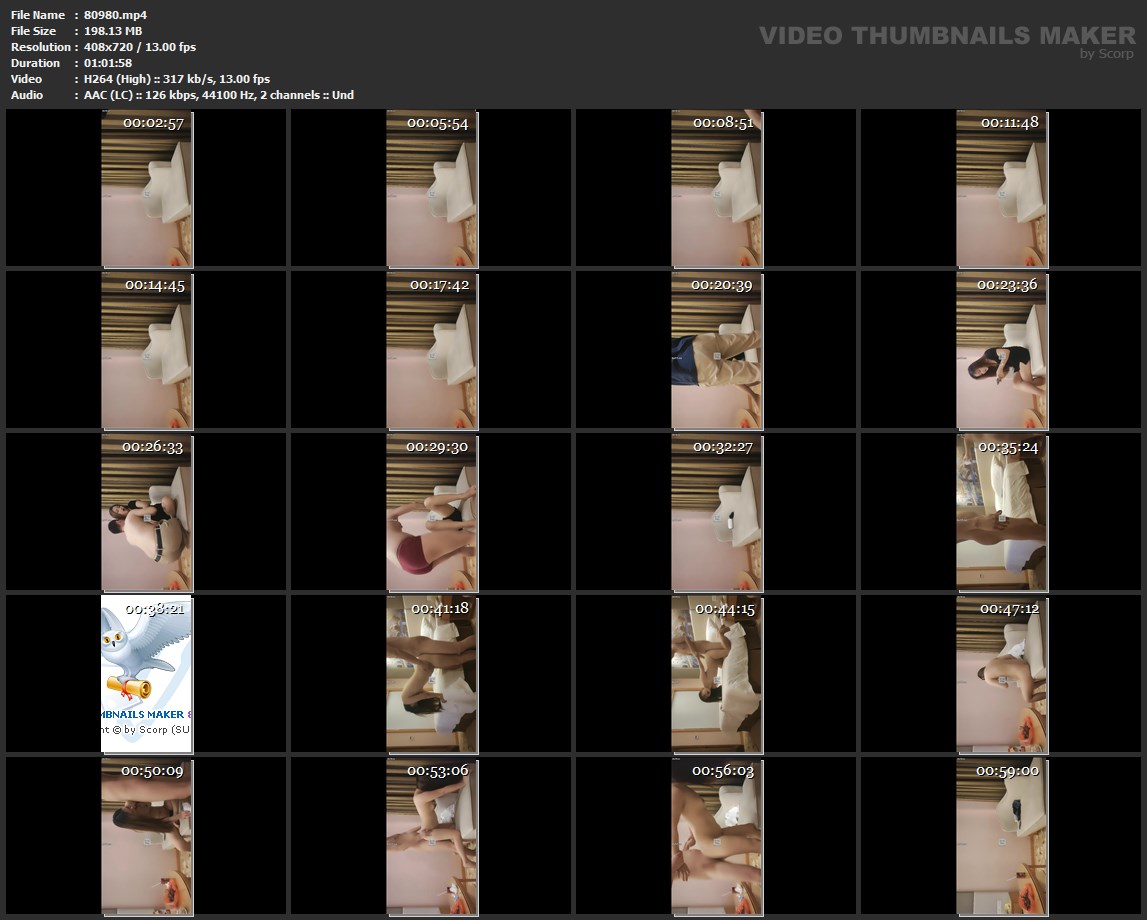This screenshot has width=1147, height=920.
Task: Open the frame at timestamp 00:05:54
Action: pos(432,188)
